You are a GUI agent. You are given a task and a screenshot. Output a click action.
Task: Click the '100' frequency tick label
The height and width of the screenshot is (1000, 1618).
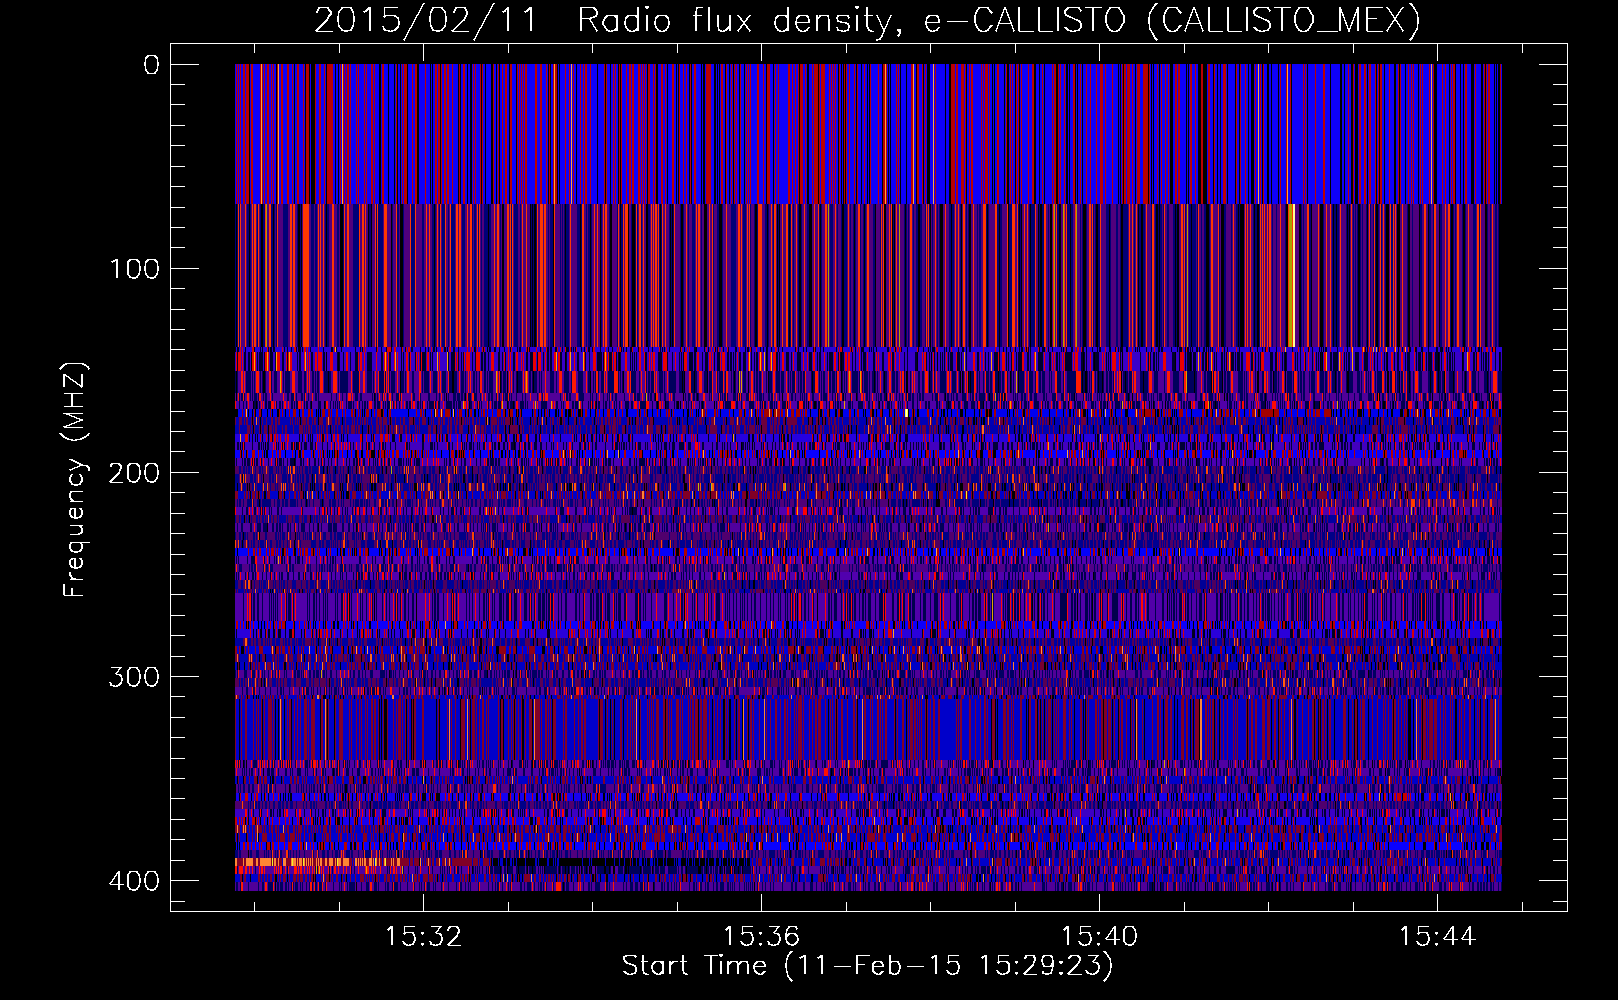click(135, 269)
